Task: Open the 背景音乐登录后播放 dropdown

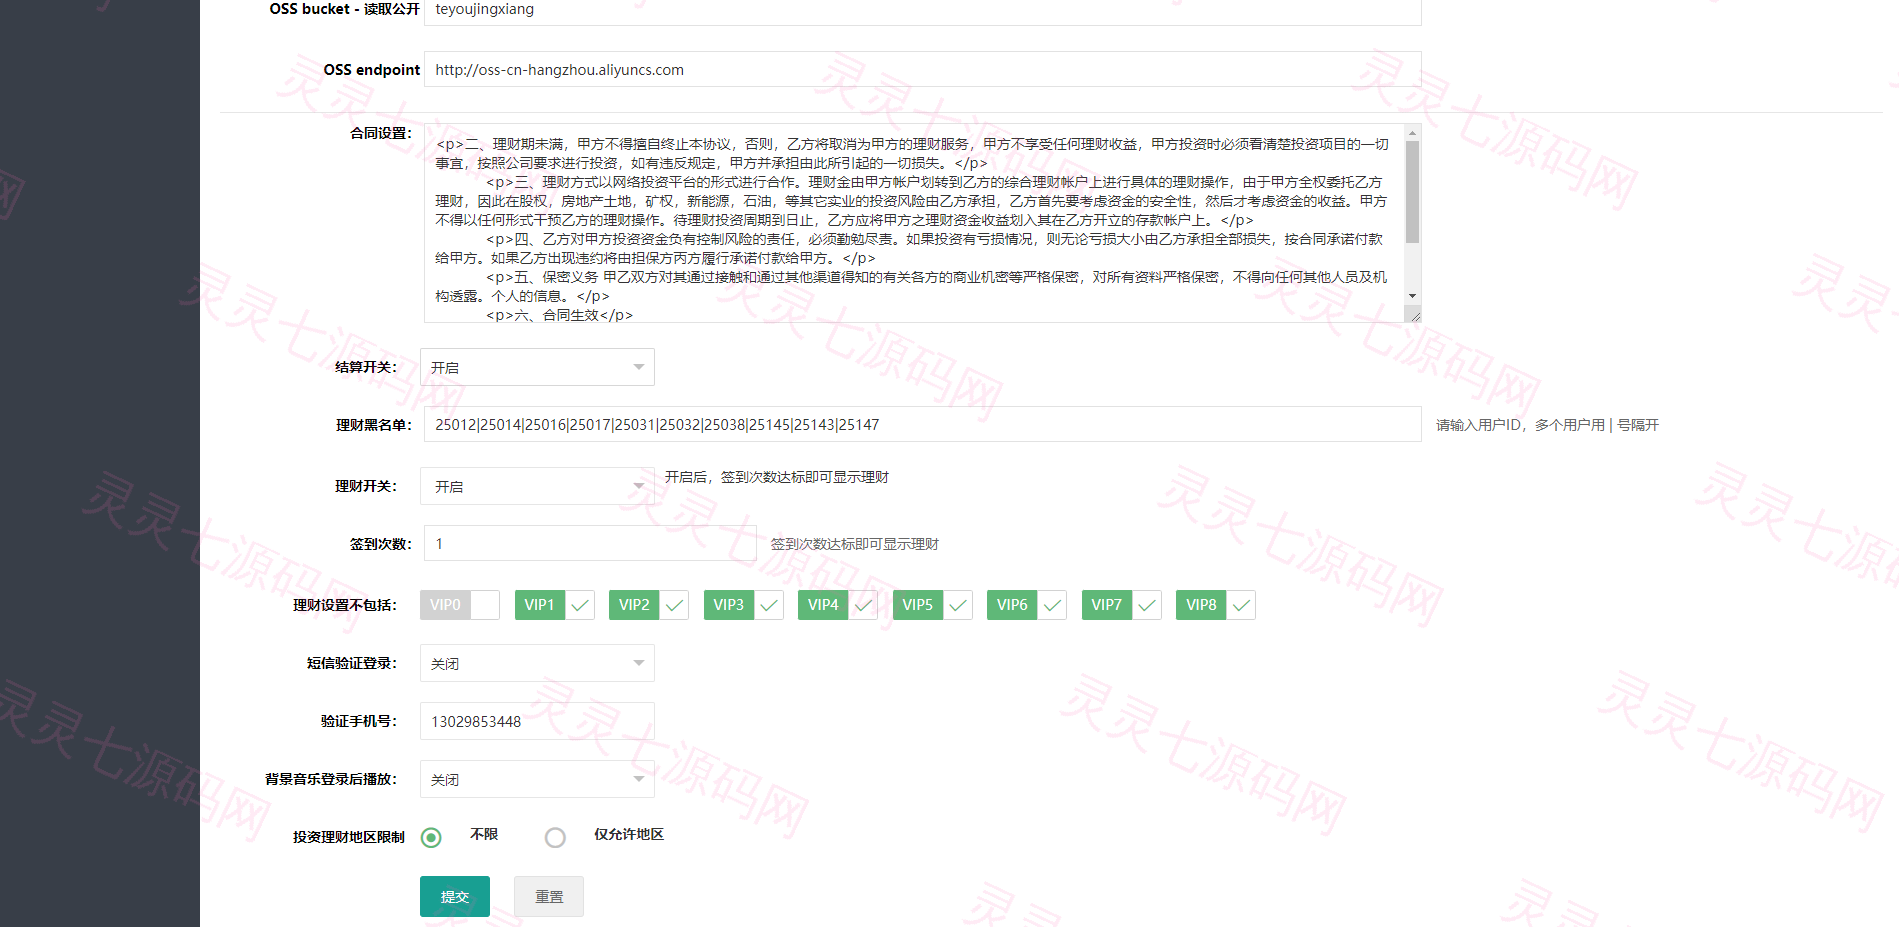Action: pyautogui.click(x=537, y=779)
